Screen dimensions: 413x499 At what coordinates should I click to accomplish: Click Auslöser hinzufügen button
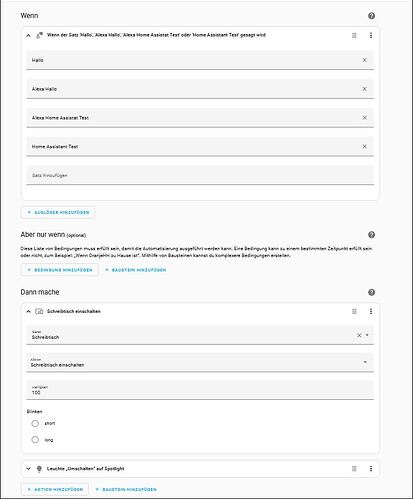58,212
